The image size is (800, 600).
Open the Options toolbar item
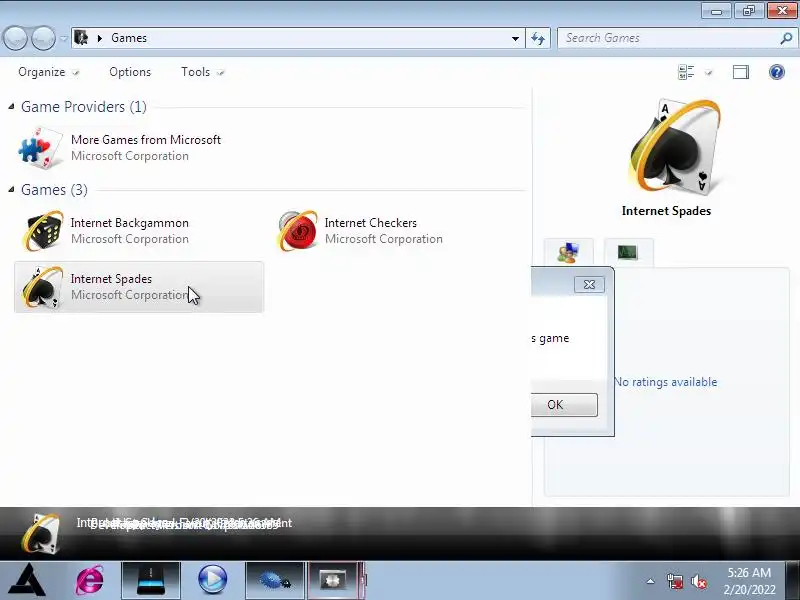(130, 72)
